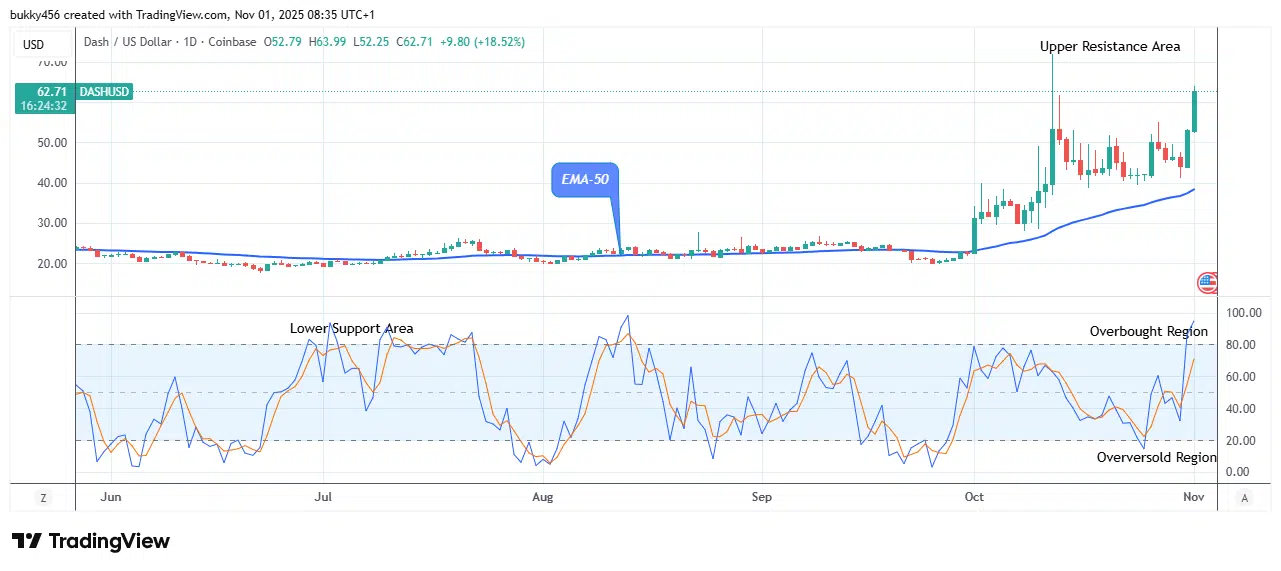Click the TradingView logo at bottom left
Screen dimensions: 1281x571
coord(91,541)
